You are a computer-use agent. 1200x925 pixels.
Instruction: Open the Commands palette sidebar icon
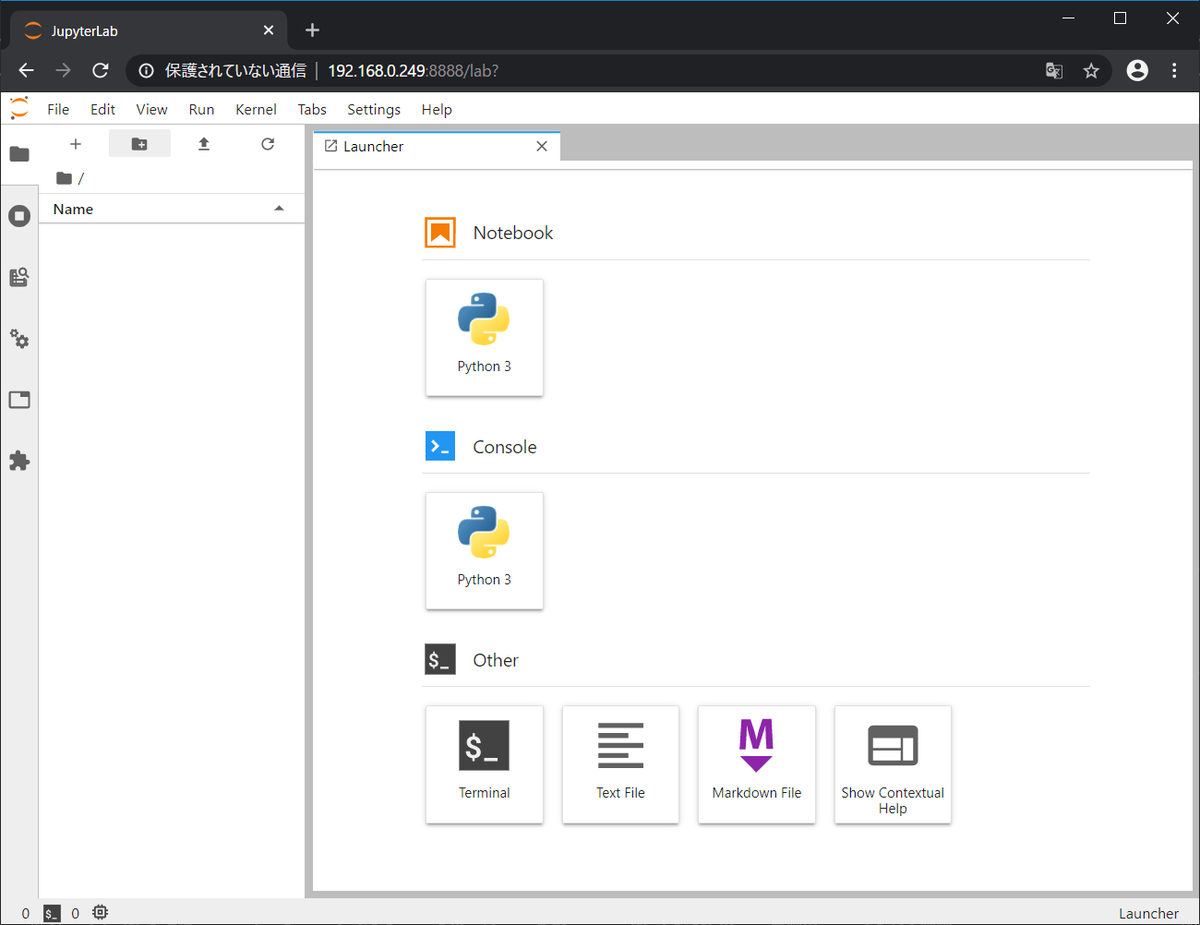point(19,277)
